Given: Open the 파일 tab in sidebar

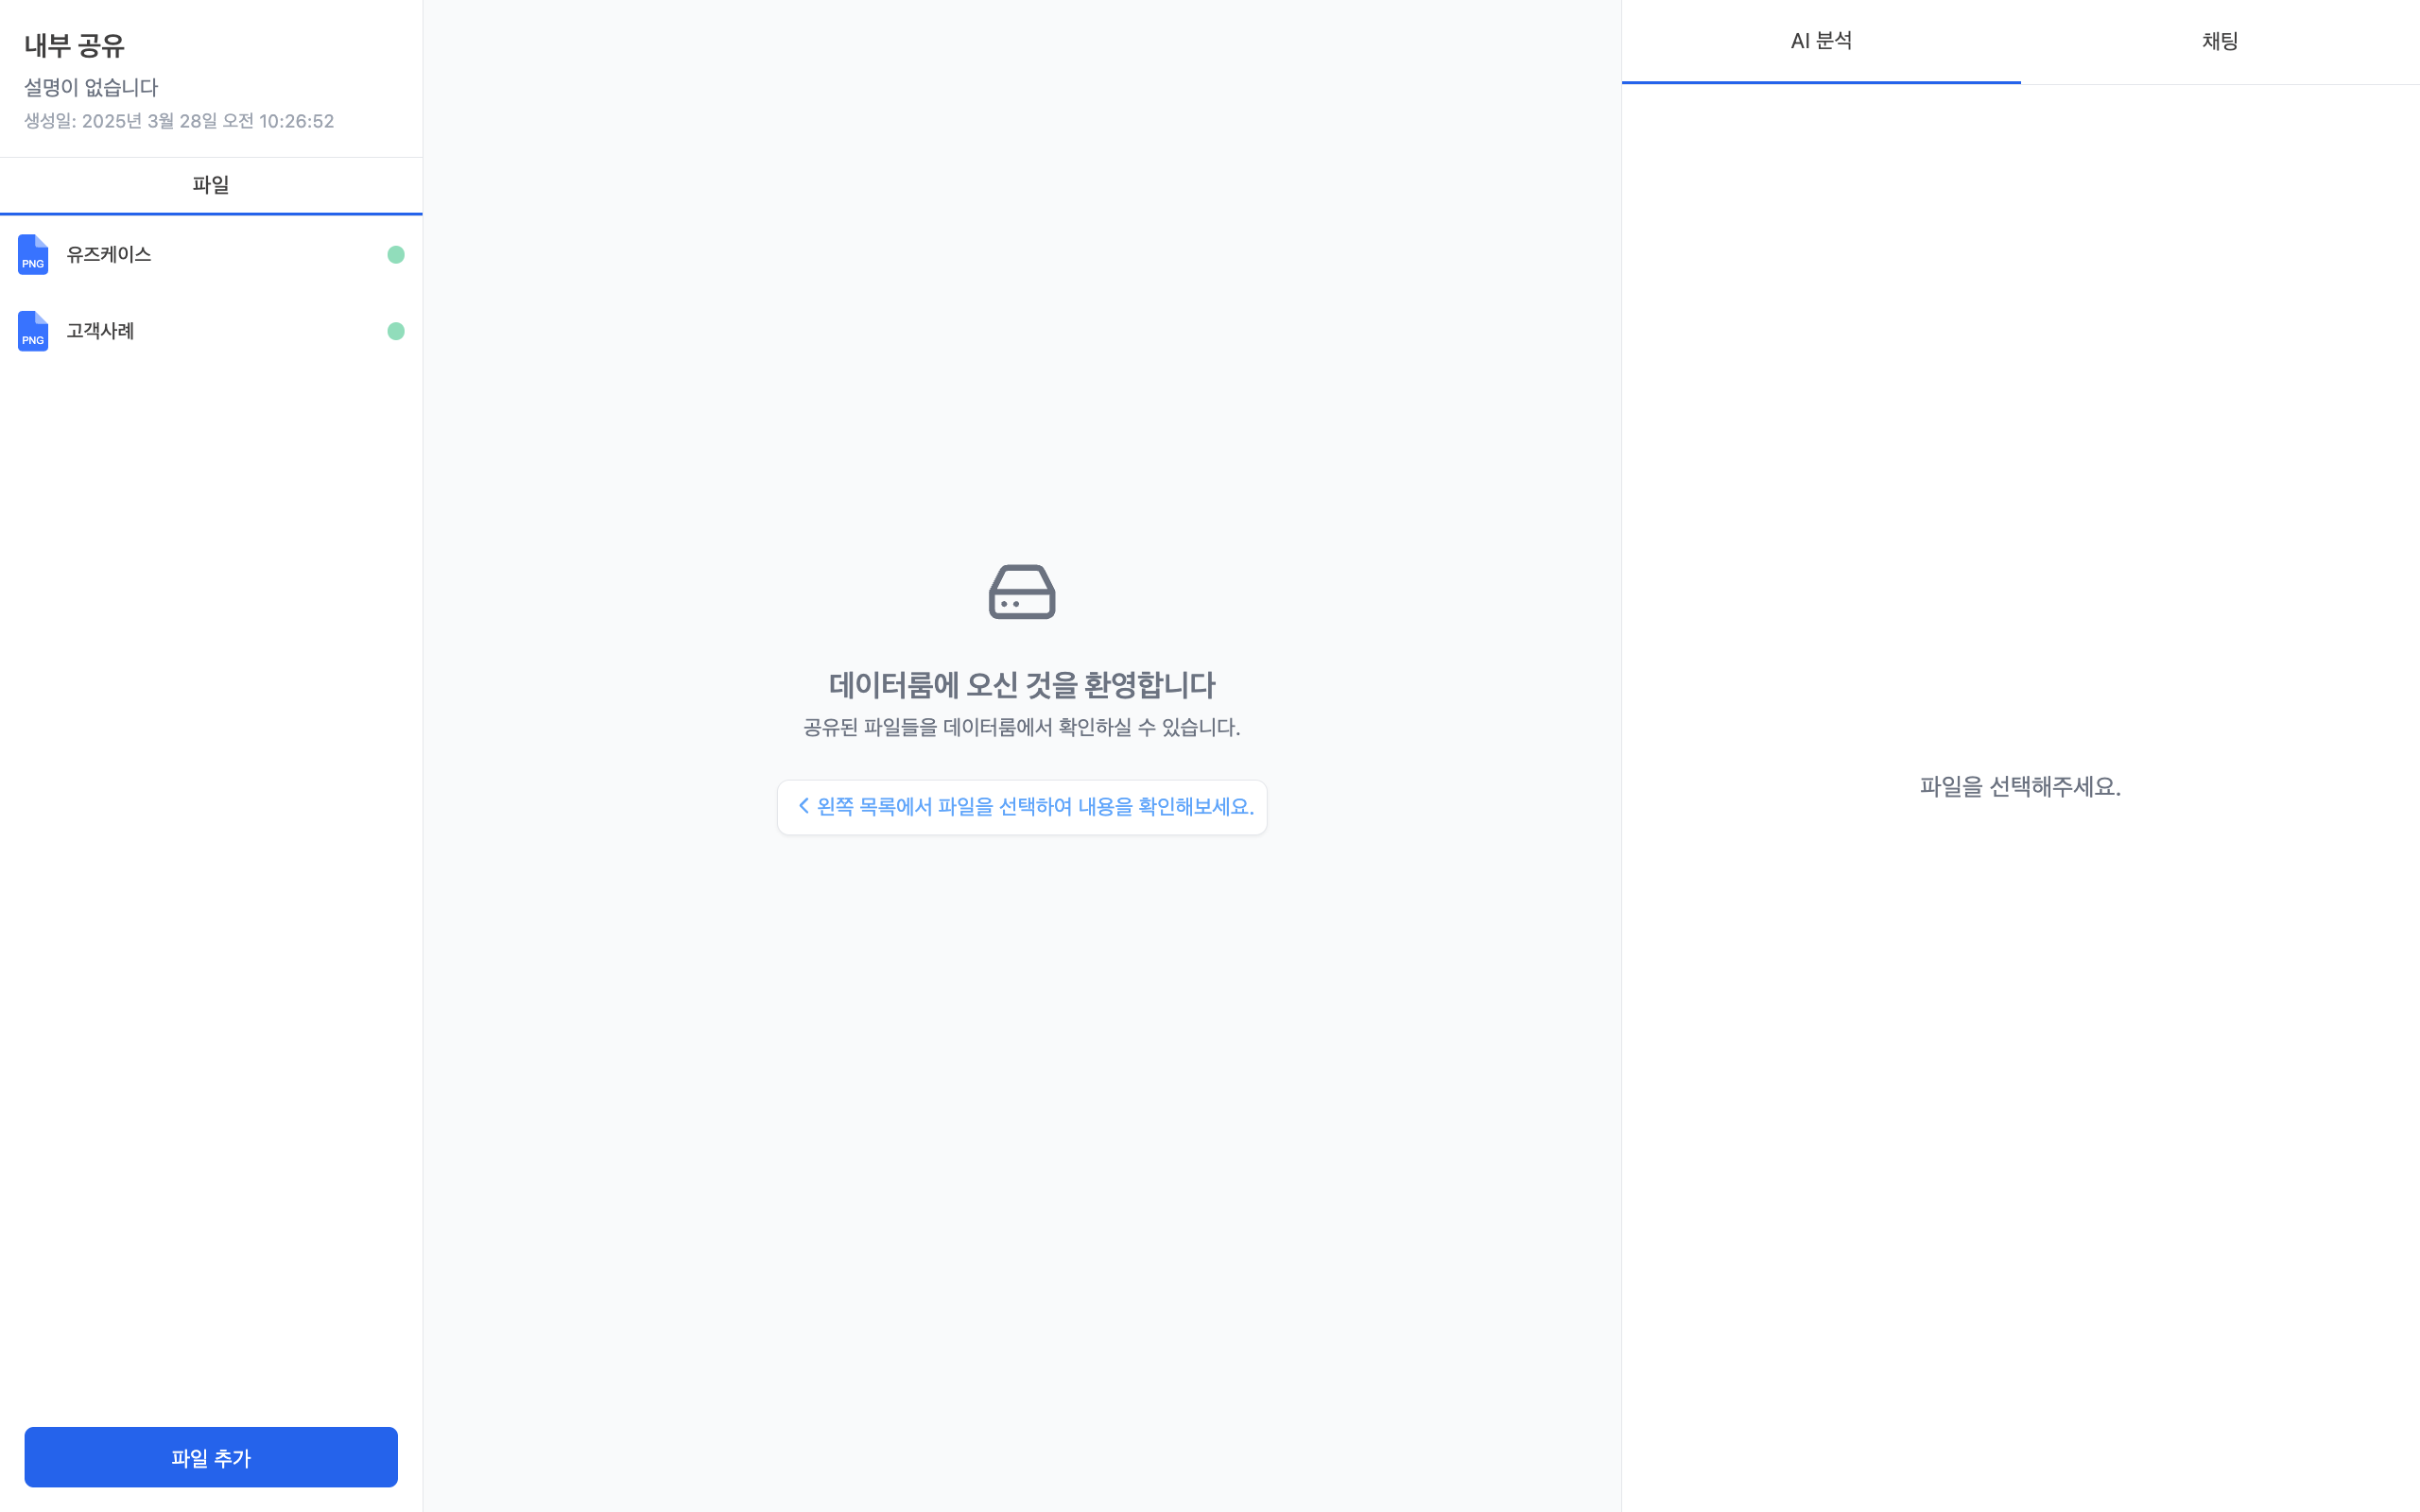Looking at the screenshot, I should [210, 184].
